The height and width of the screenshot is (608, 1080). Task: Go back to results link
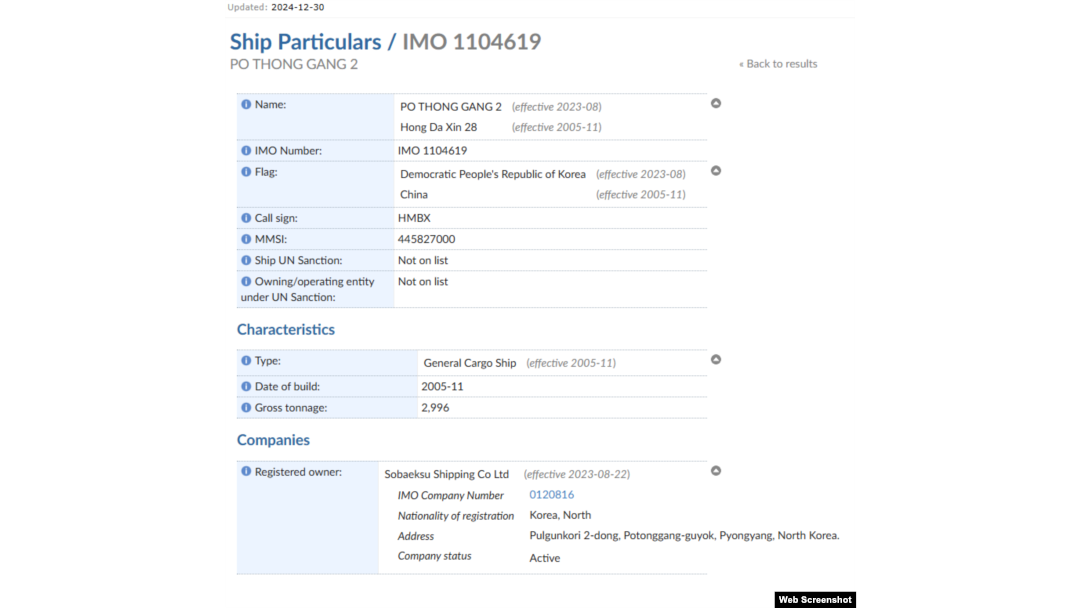(x=778, y=63)
